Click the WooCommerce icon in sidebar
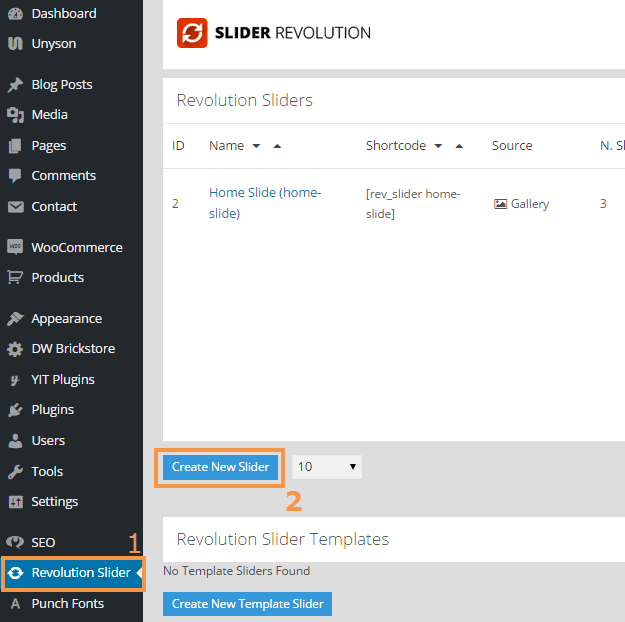The height and width of the screenshot is (622, 625). coord(15,247)
